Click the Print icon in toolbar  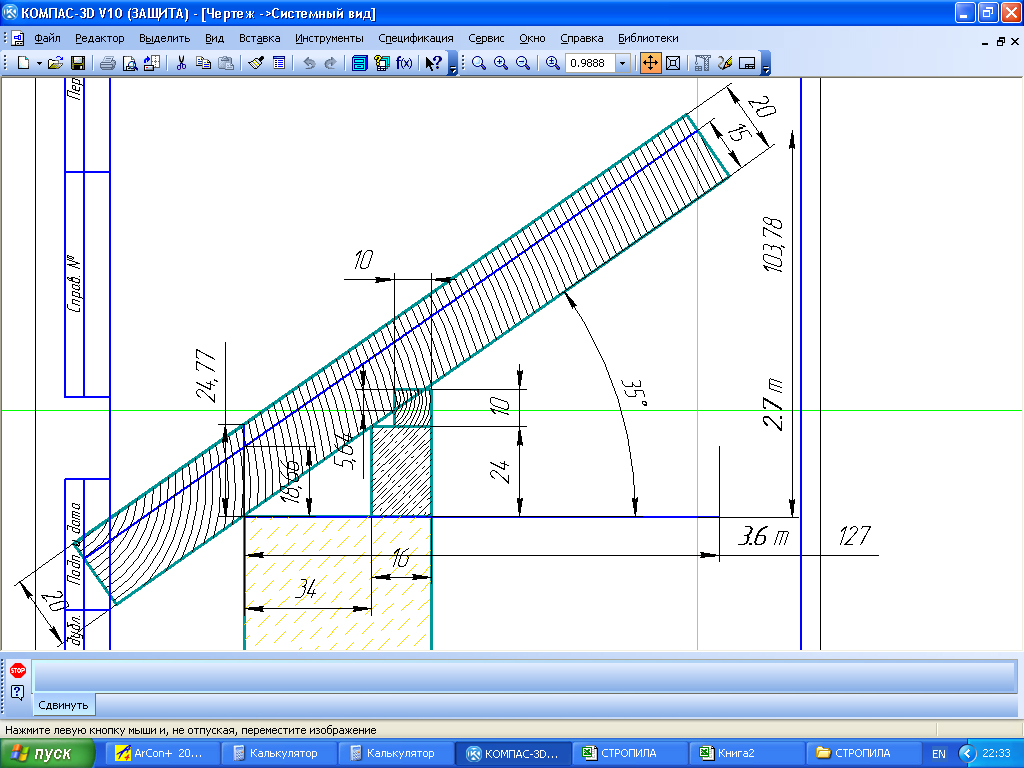click(x=107, y=63)
